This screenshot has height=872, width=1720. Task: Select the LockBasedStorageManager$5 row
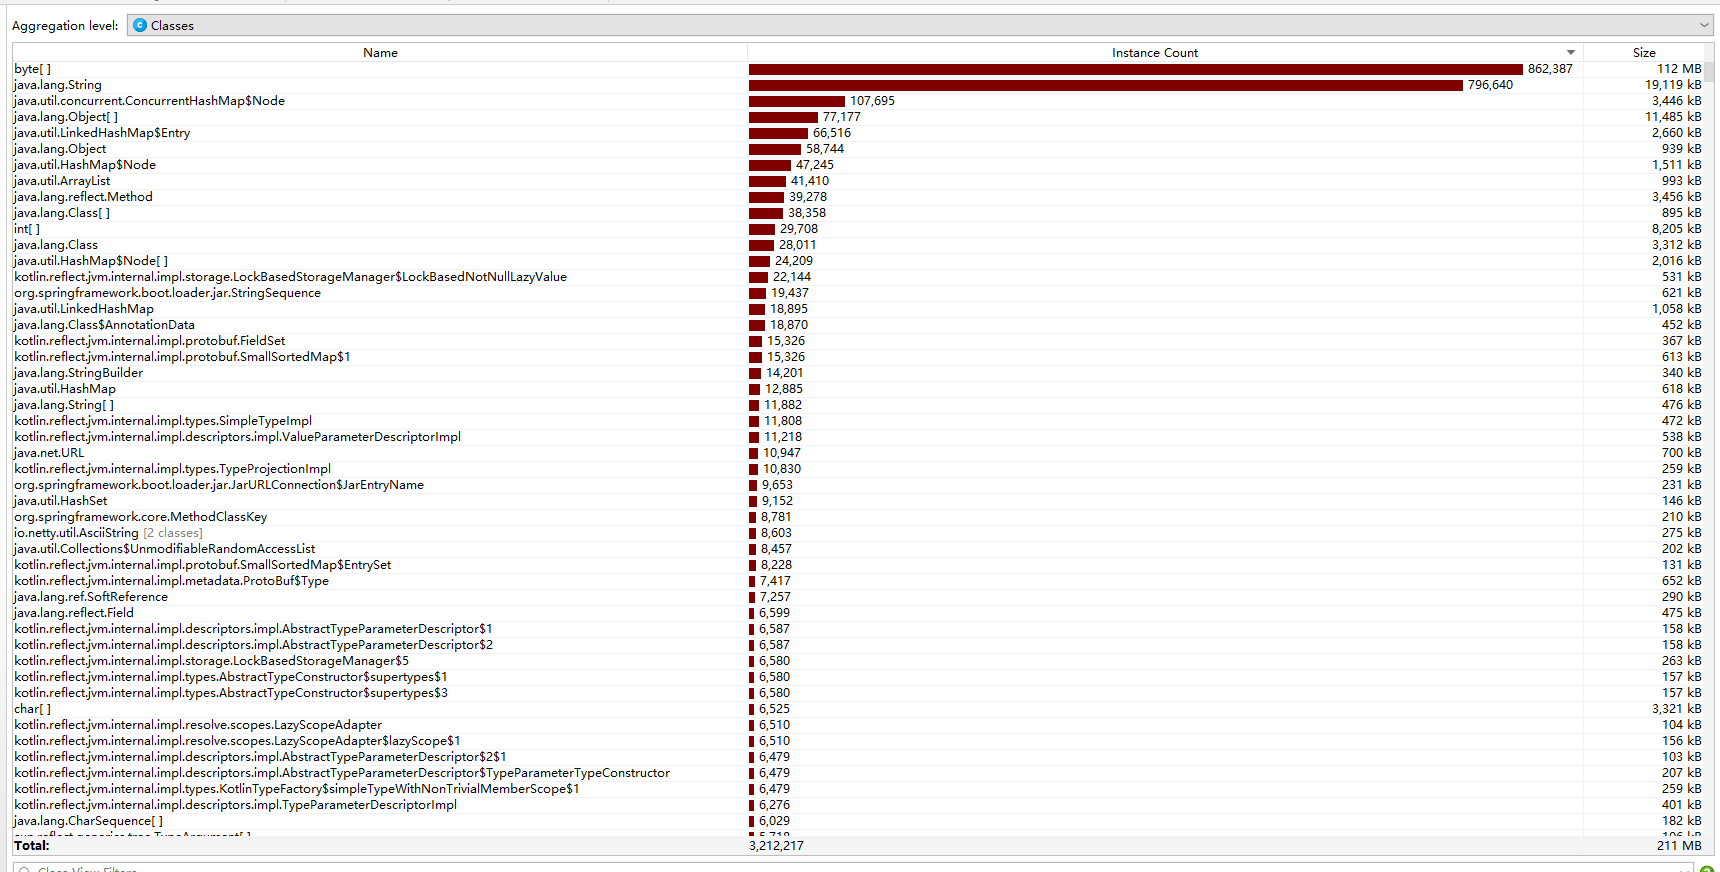coord(858,661)
